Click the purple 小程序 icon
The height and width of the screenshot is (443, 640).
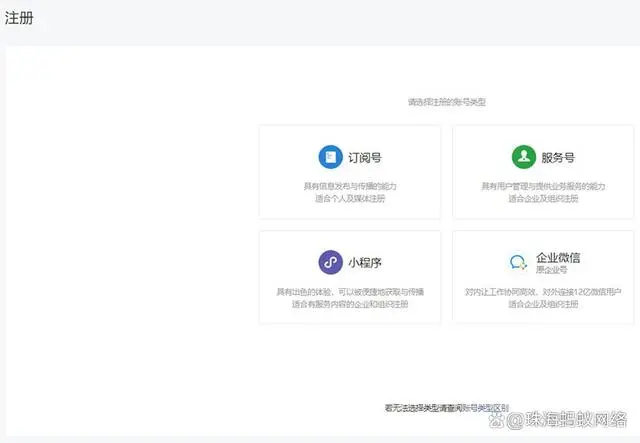[x=330, y=262]
